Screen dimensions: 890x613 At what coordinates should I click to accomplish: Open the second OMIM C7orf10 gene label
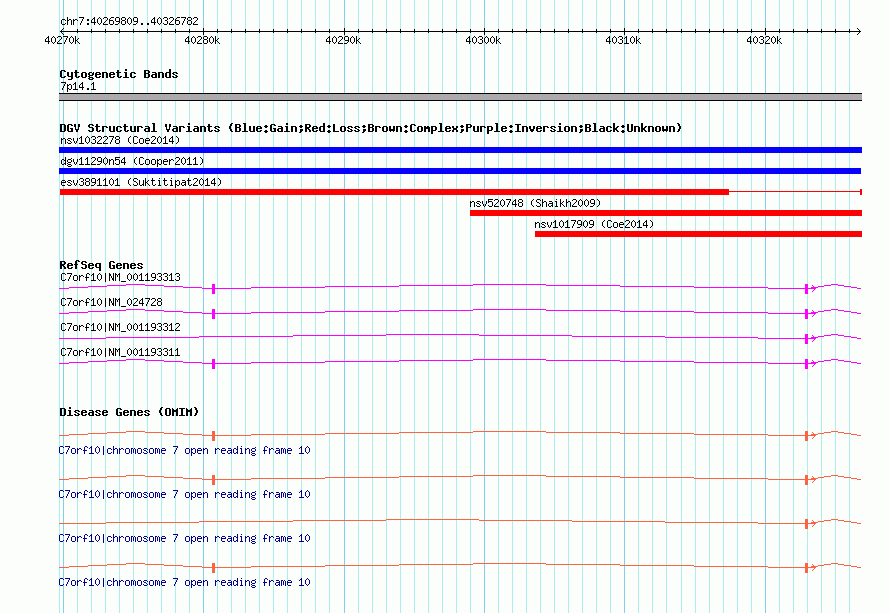[184, 494]
